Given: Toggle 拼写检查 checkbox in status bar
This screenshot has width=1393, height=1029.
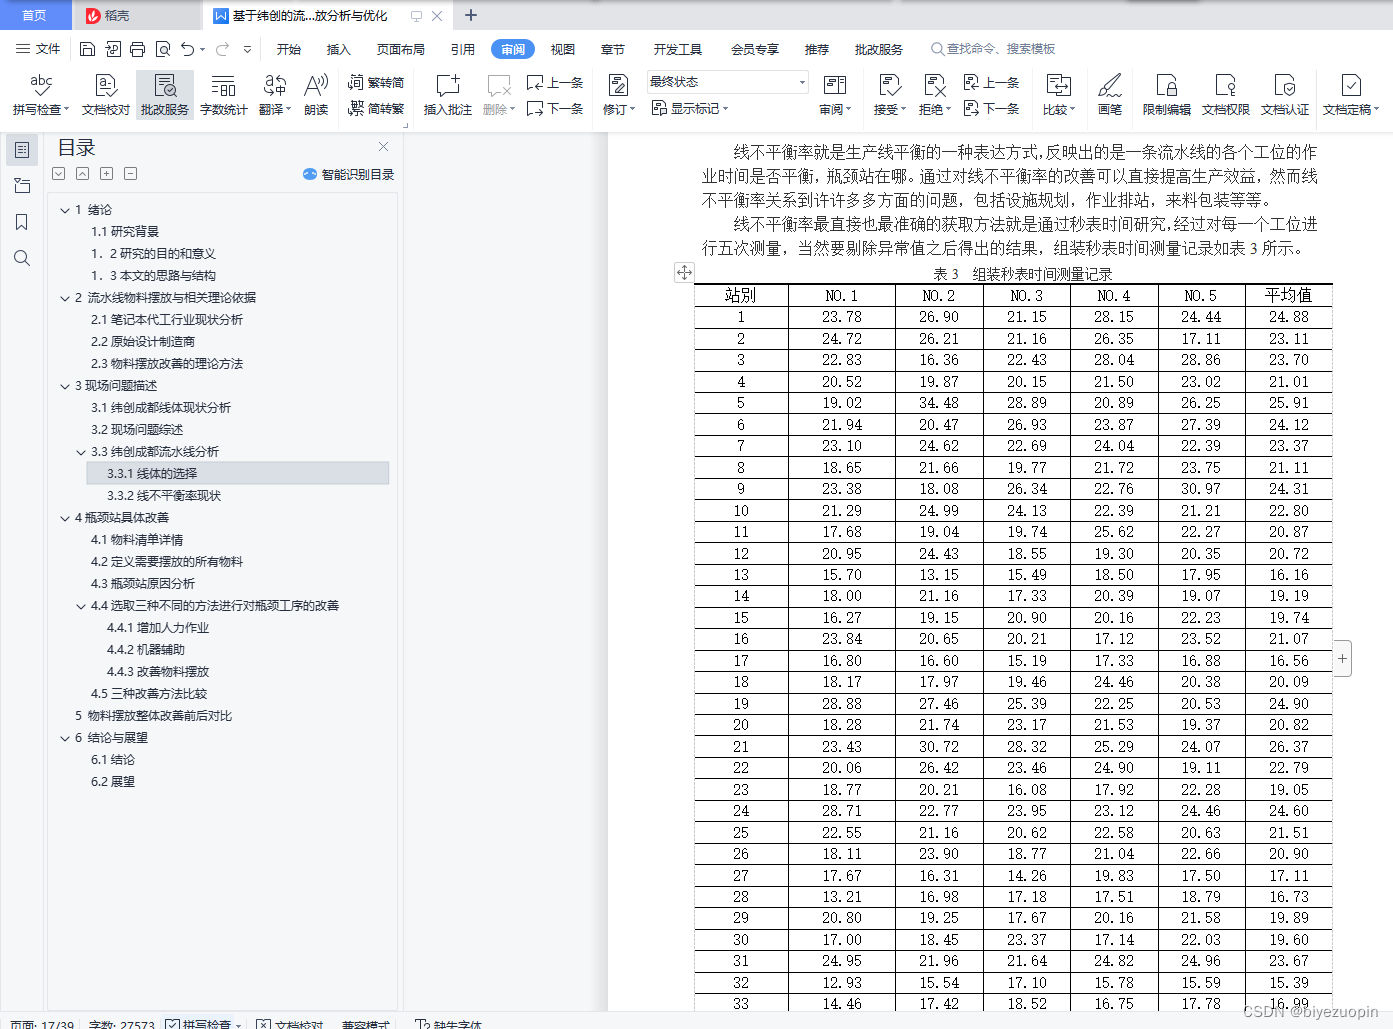Looking at the screenshot, I should 173,1024.
